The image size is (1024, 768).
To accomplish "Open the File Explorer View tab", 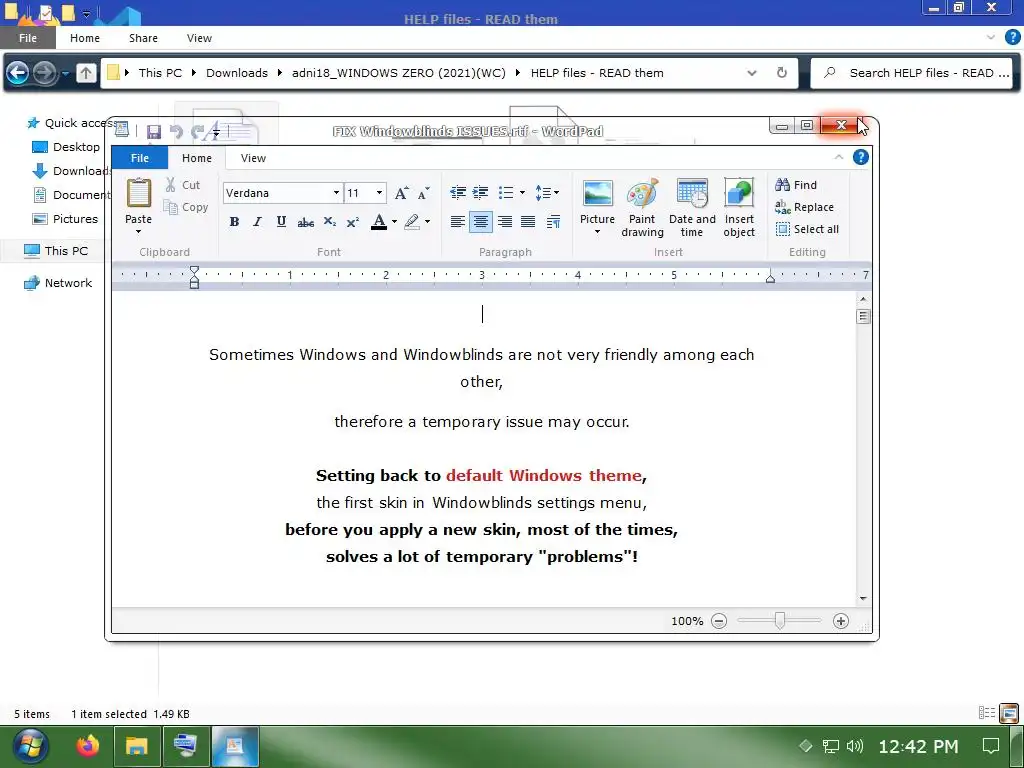I will (x=199, y=38).
